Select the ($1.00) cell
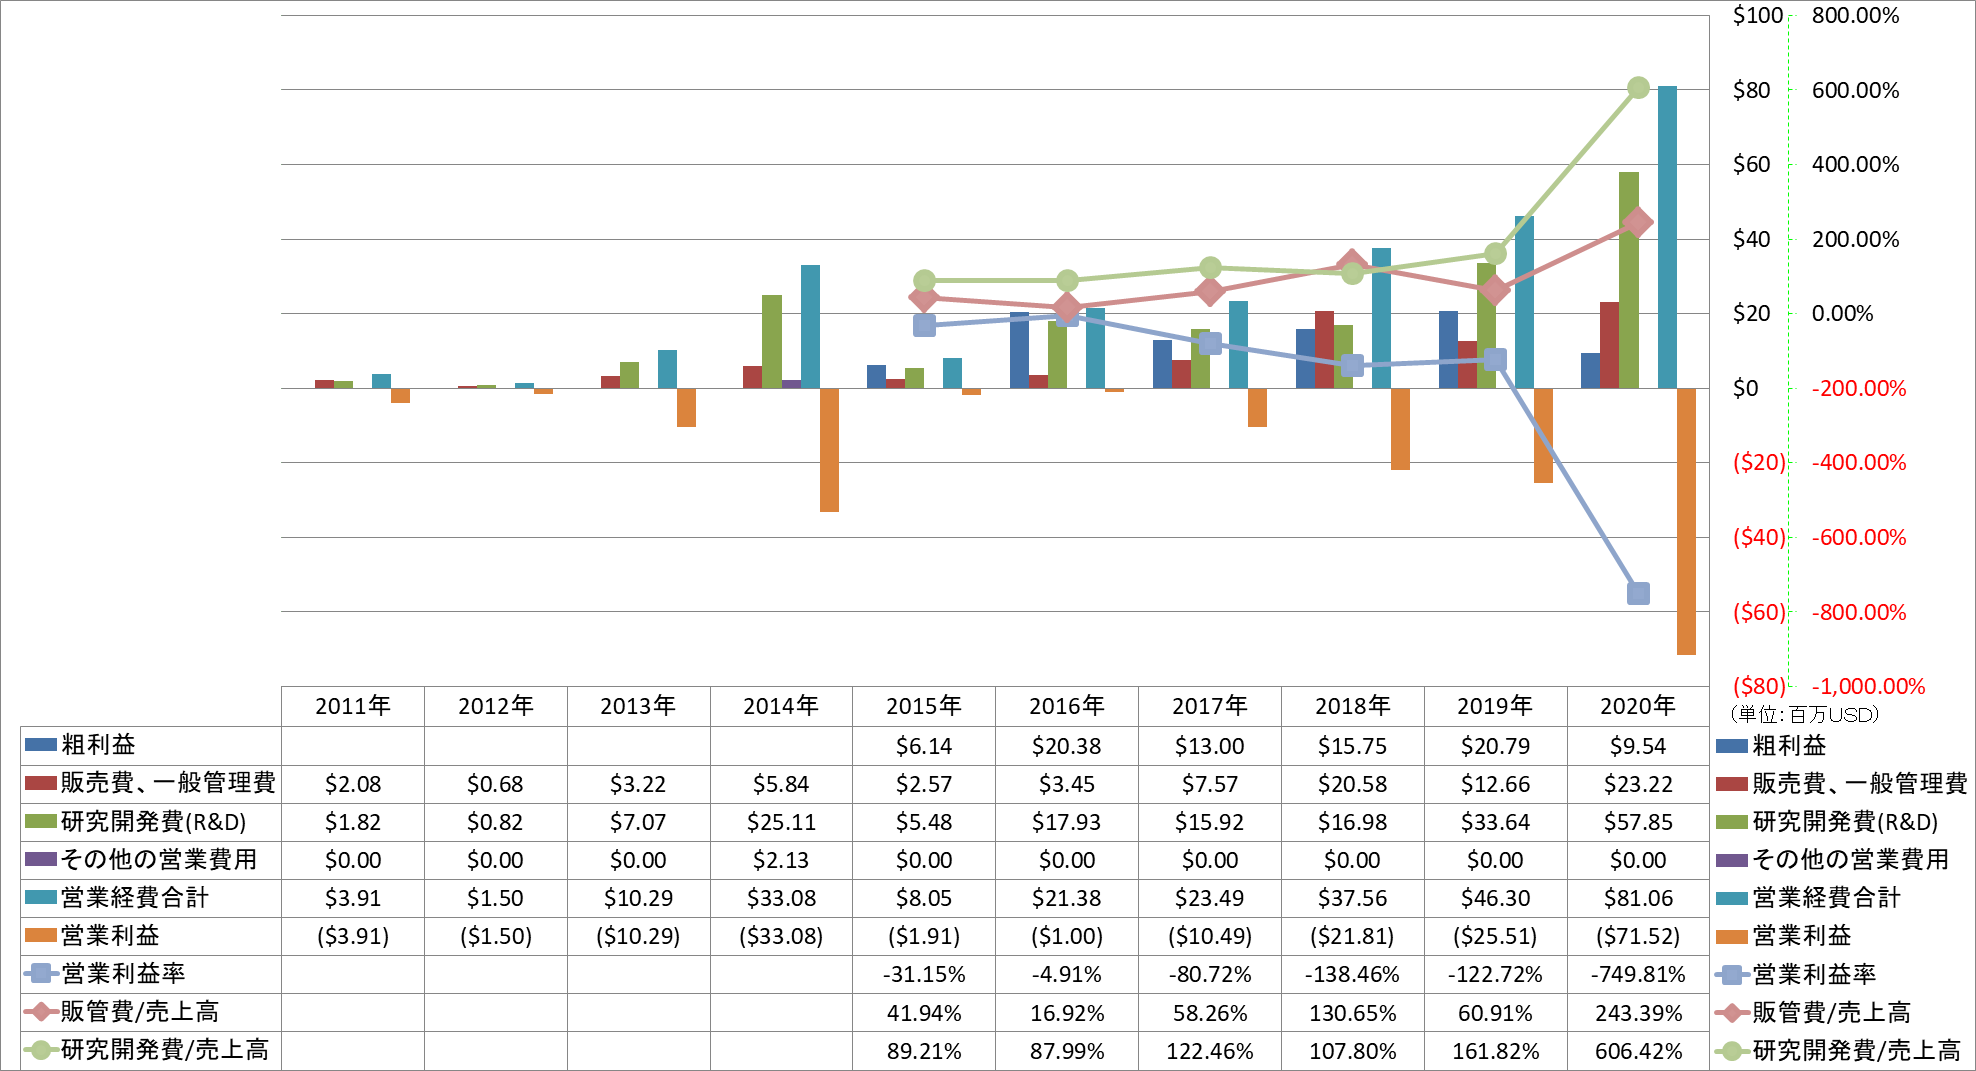Screen dimensions: 1976x1071 [1067, 936]
